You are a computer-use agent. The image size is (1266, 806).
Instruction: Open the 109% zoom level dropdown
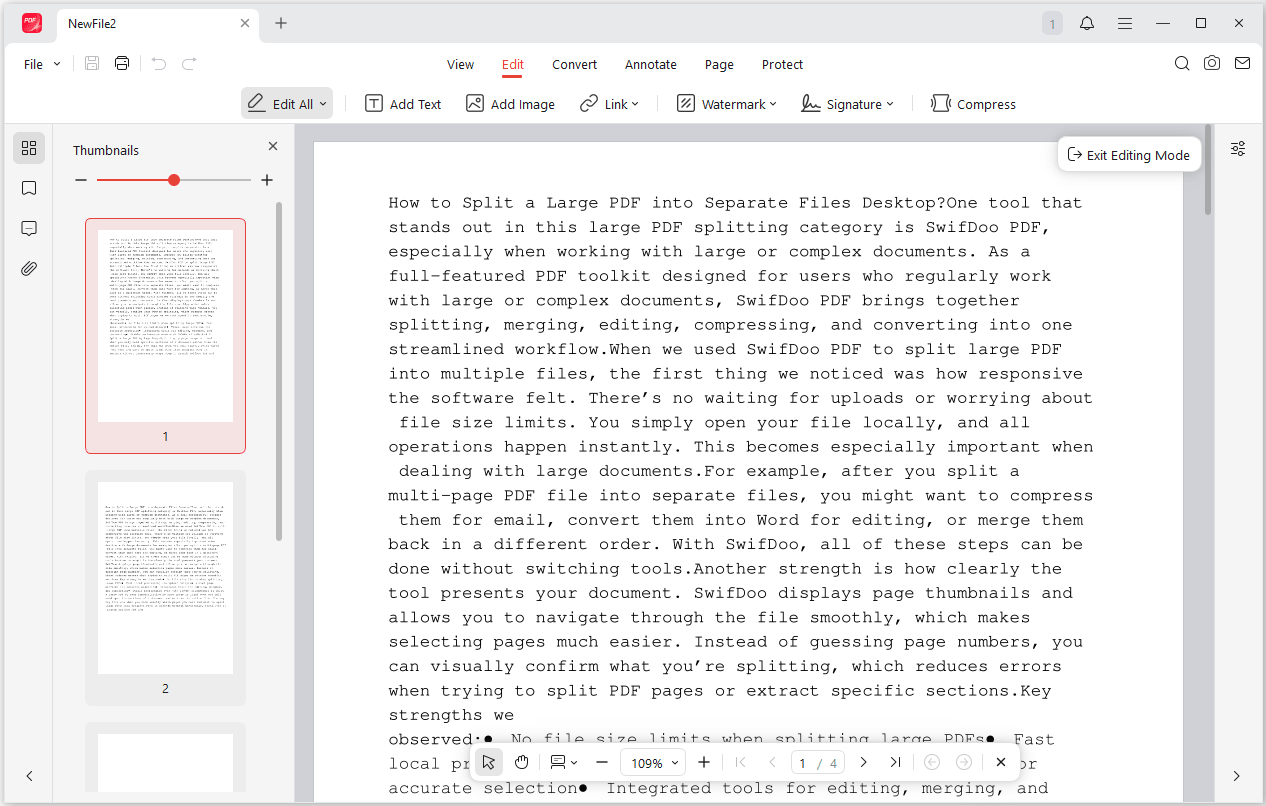point(652,762)
